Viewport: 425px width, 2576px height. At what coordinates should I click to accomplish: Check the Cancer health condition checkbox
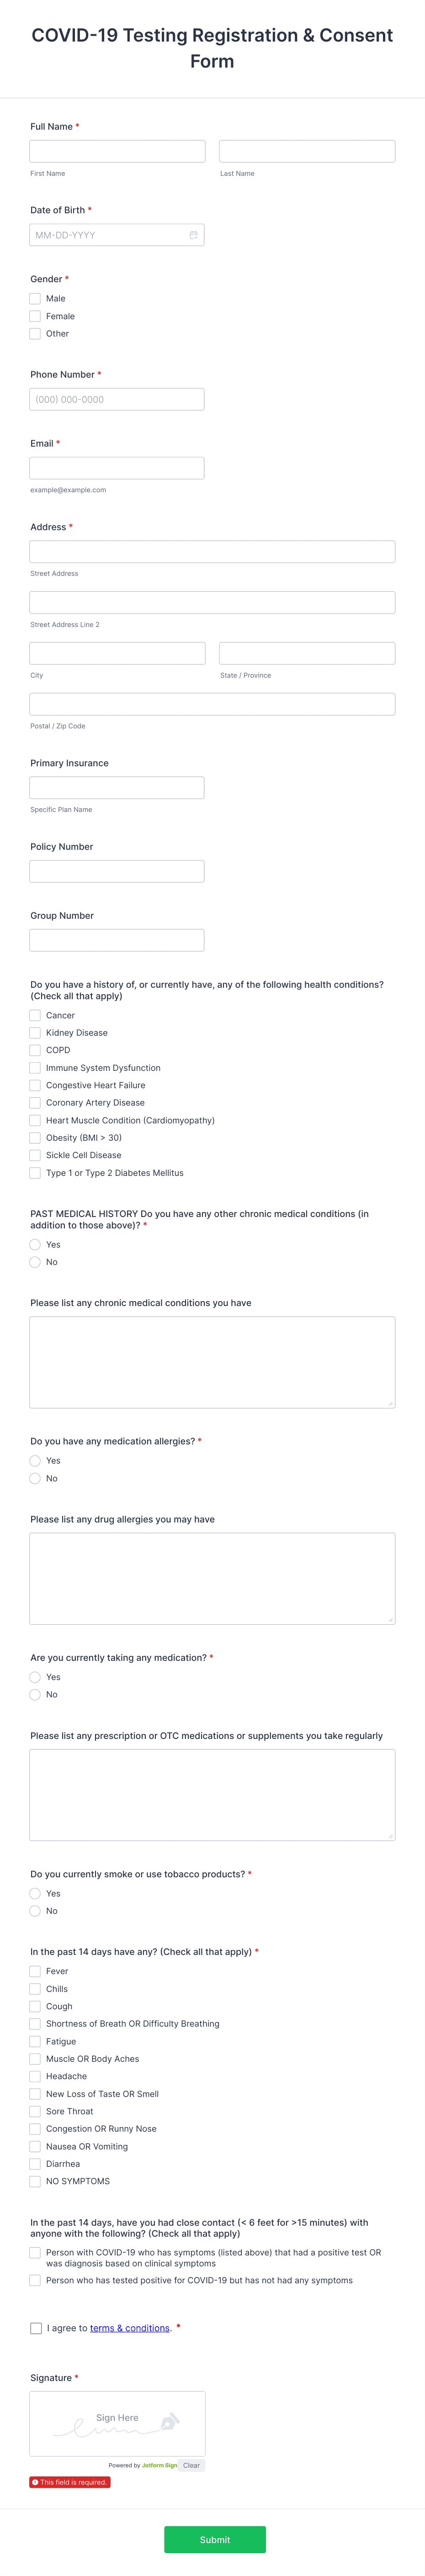34,1015
